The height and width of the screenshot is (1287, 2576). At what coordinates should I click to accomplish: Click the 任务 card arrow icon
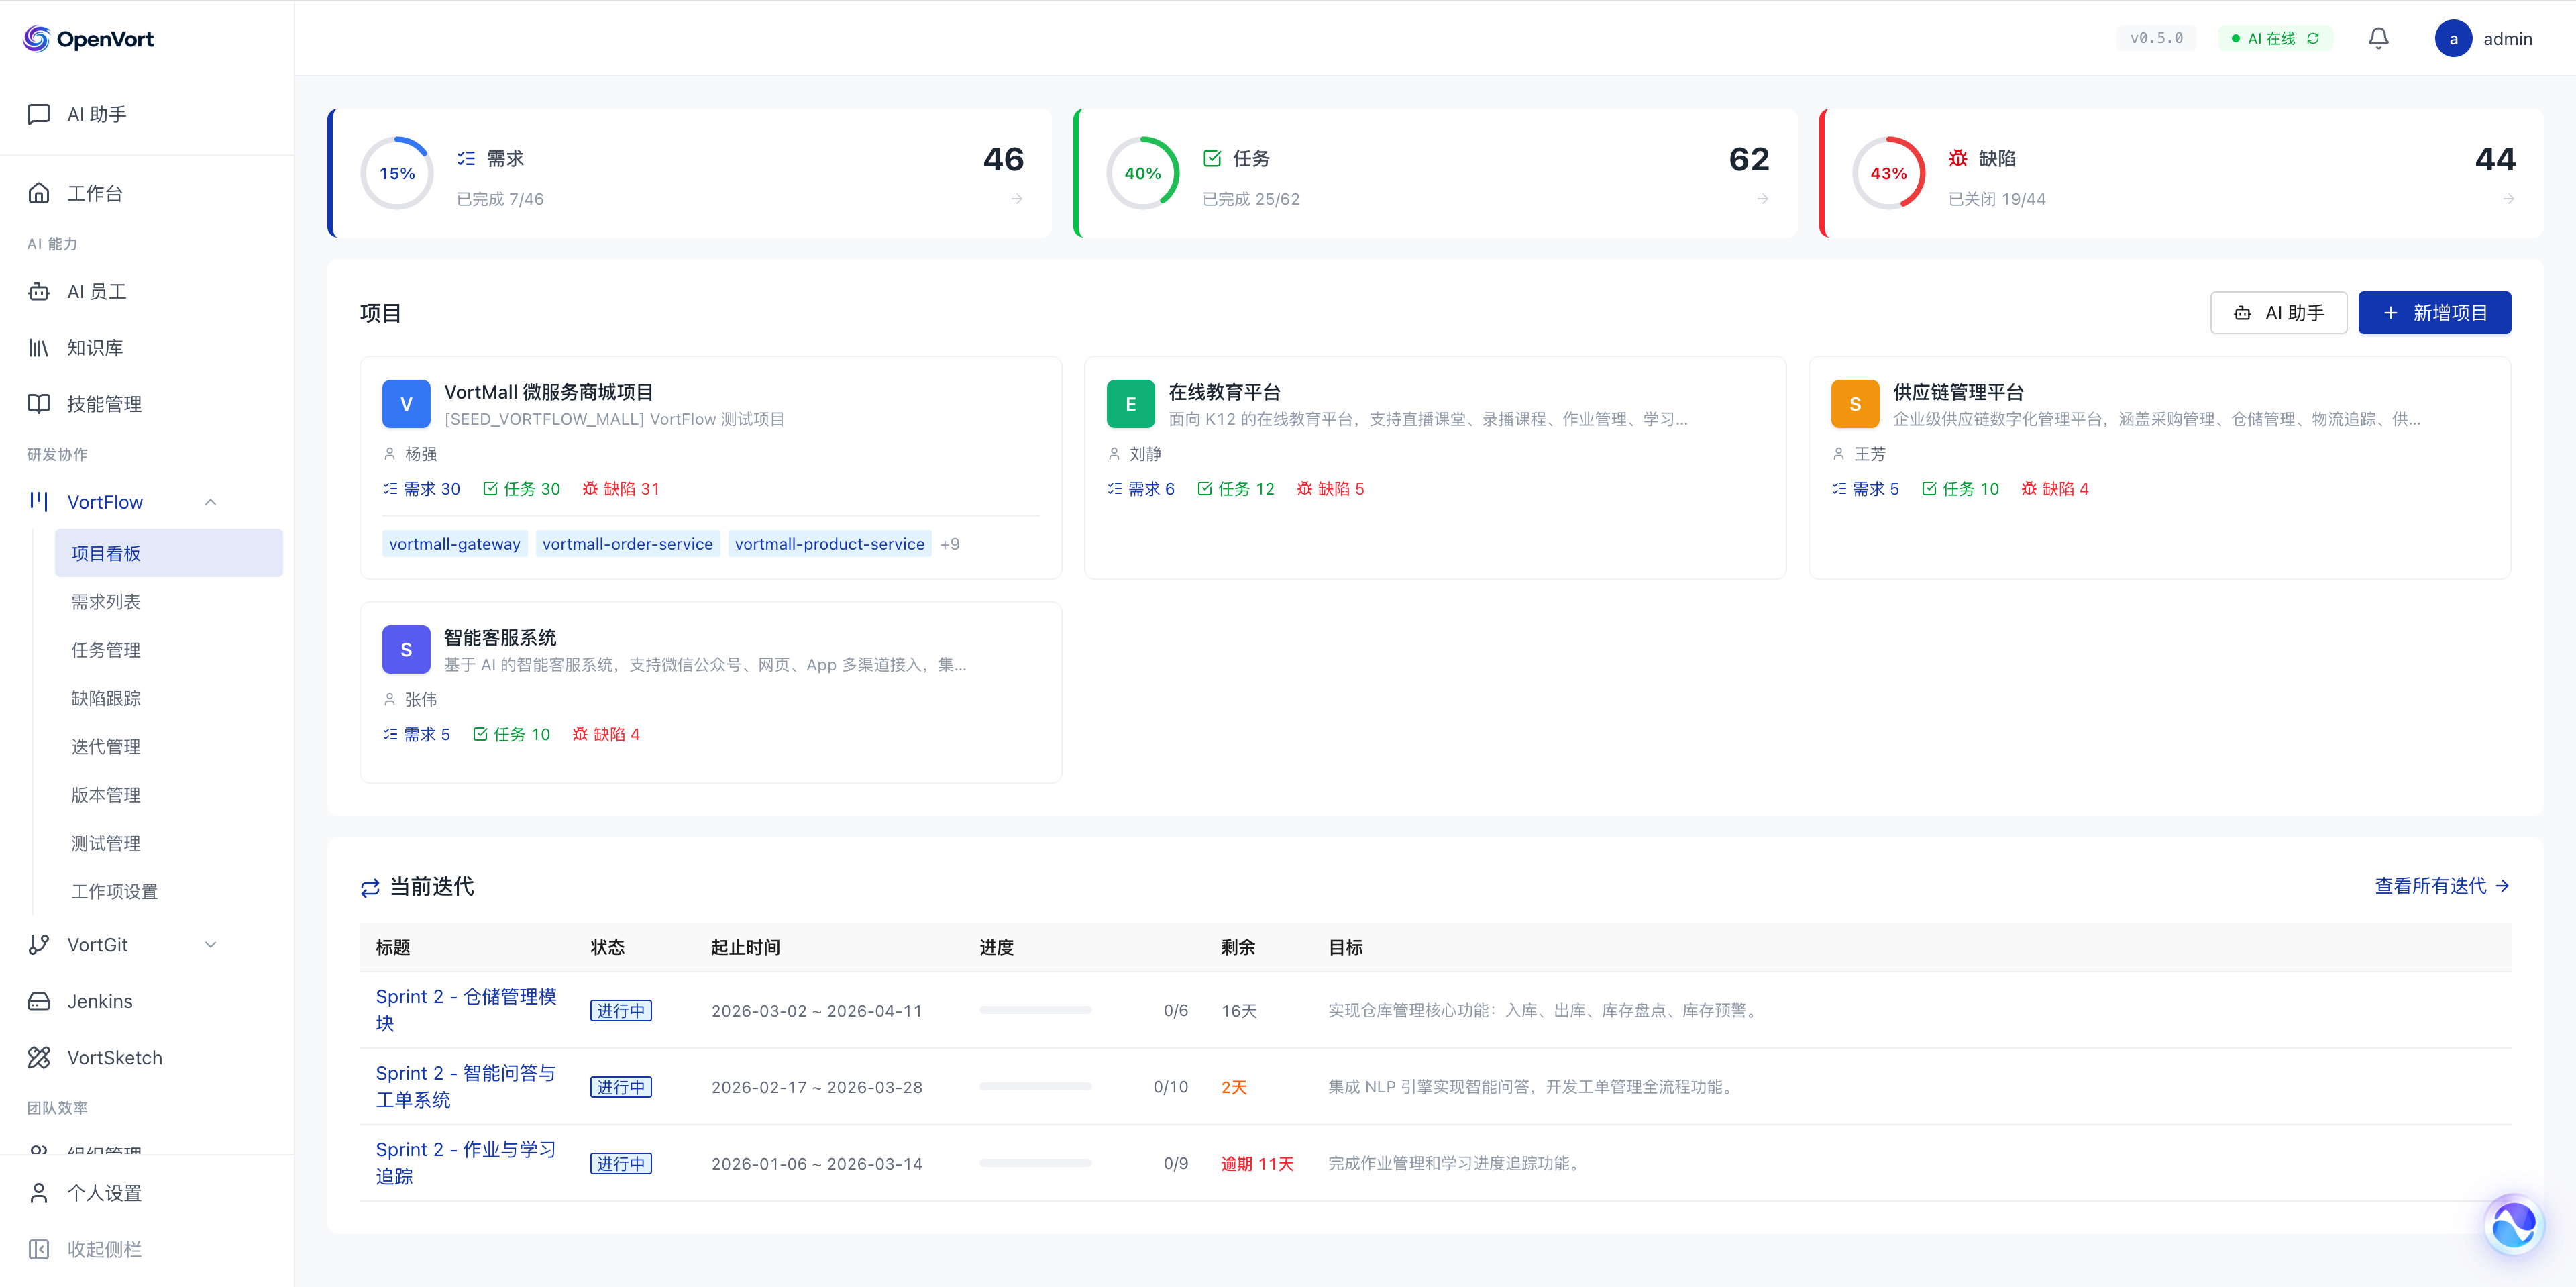(1763, 199)
